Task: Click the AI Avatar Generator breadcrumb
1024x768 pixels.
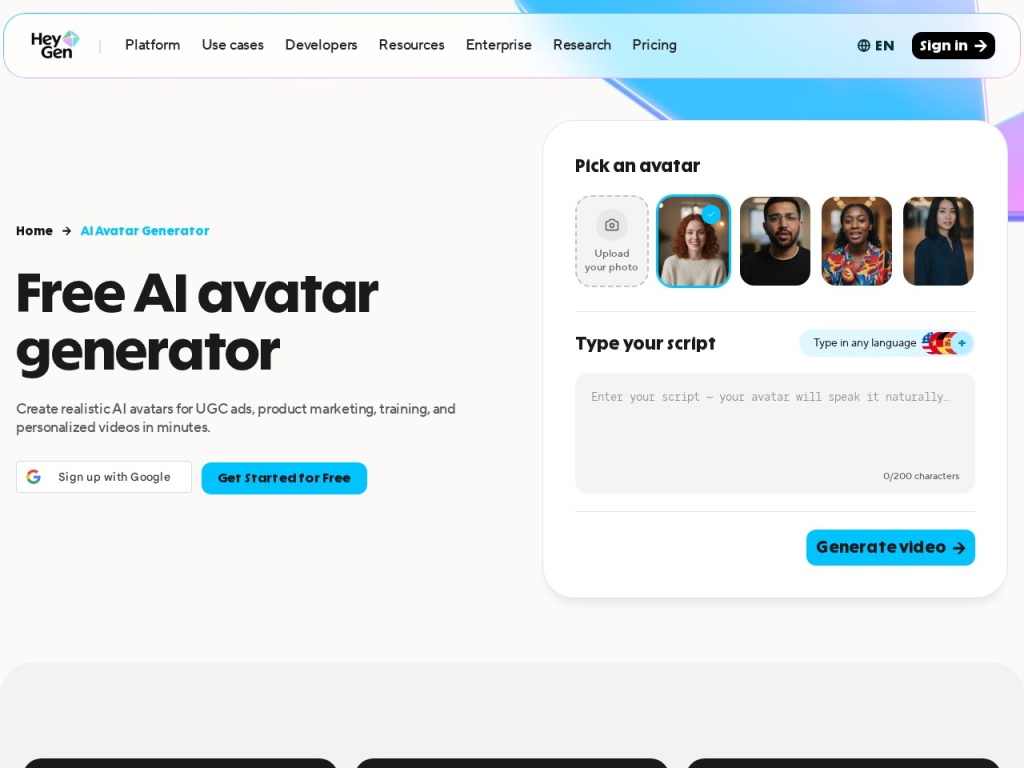Action: coord(145,231)
